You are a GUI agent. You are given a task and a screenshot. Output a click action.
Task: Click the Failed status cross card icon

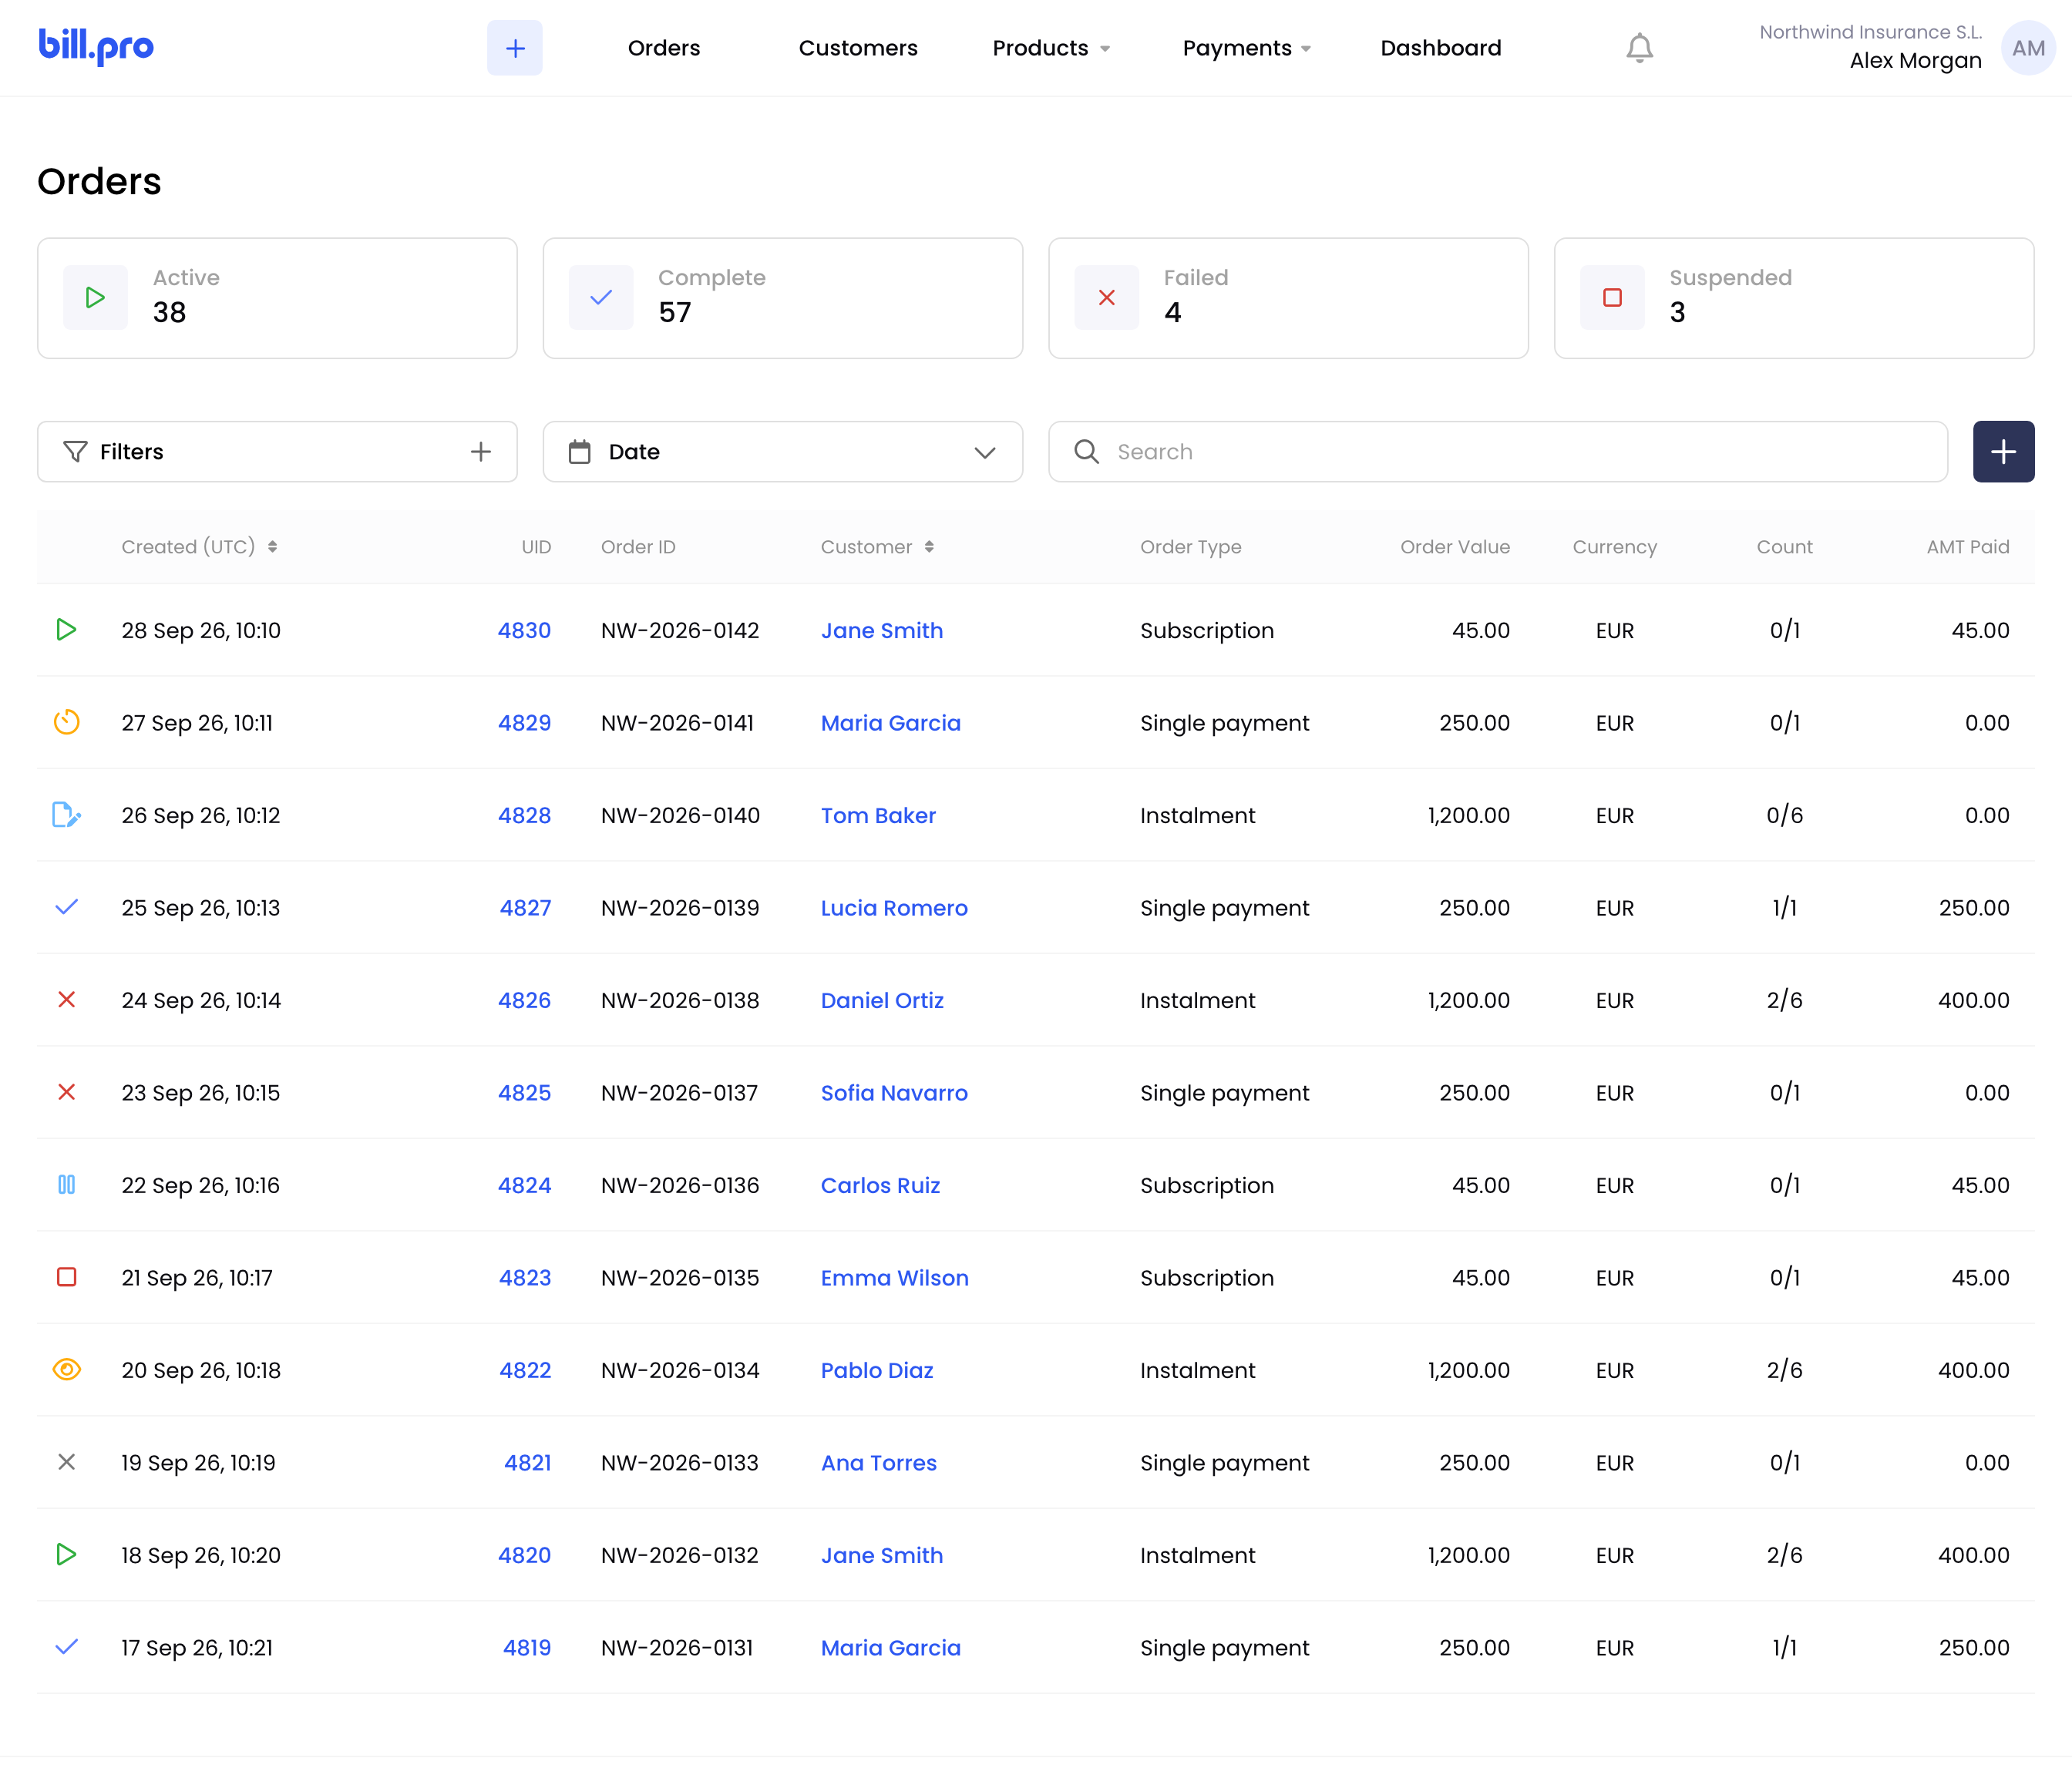tap(1106, 298)
